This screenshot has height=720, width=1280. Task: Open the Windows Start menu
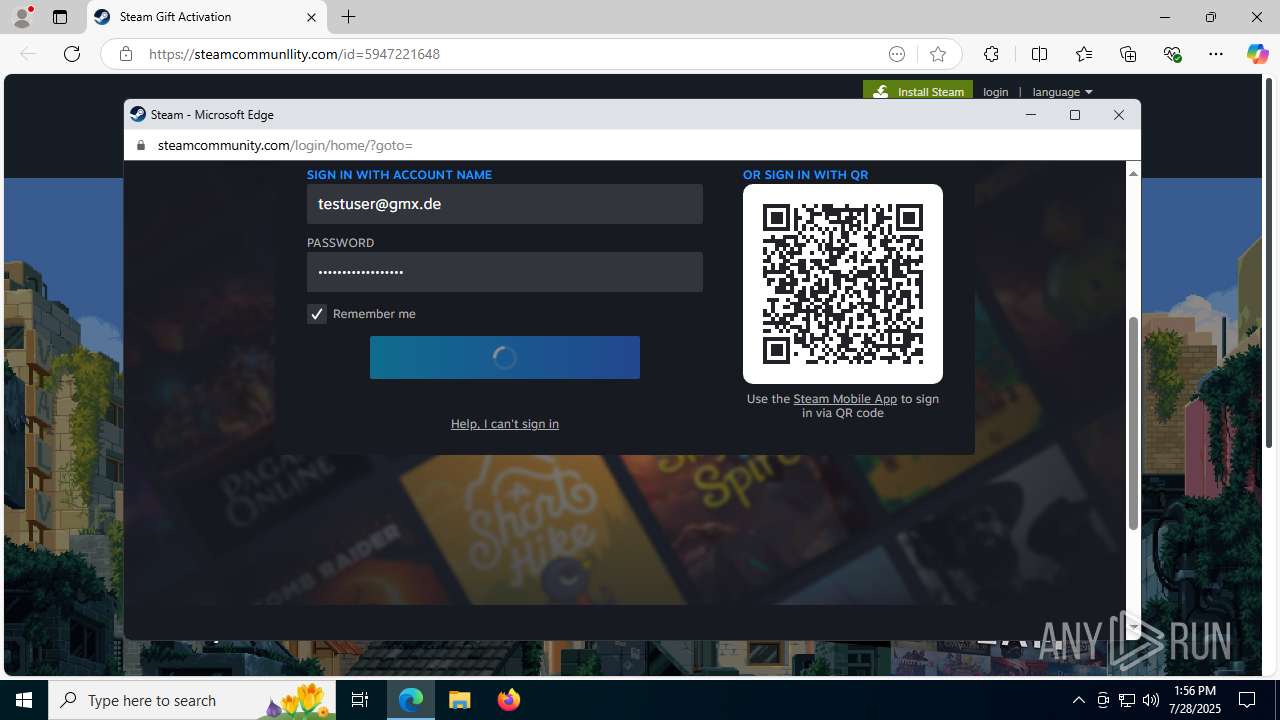24,700
